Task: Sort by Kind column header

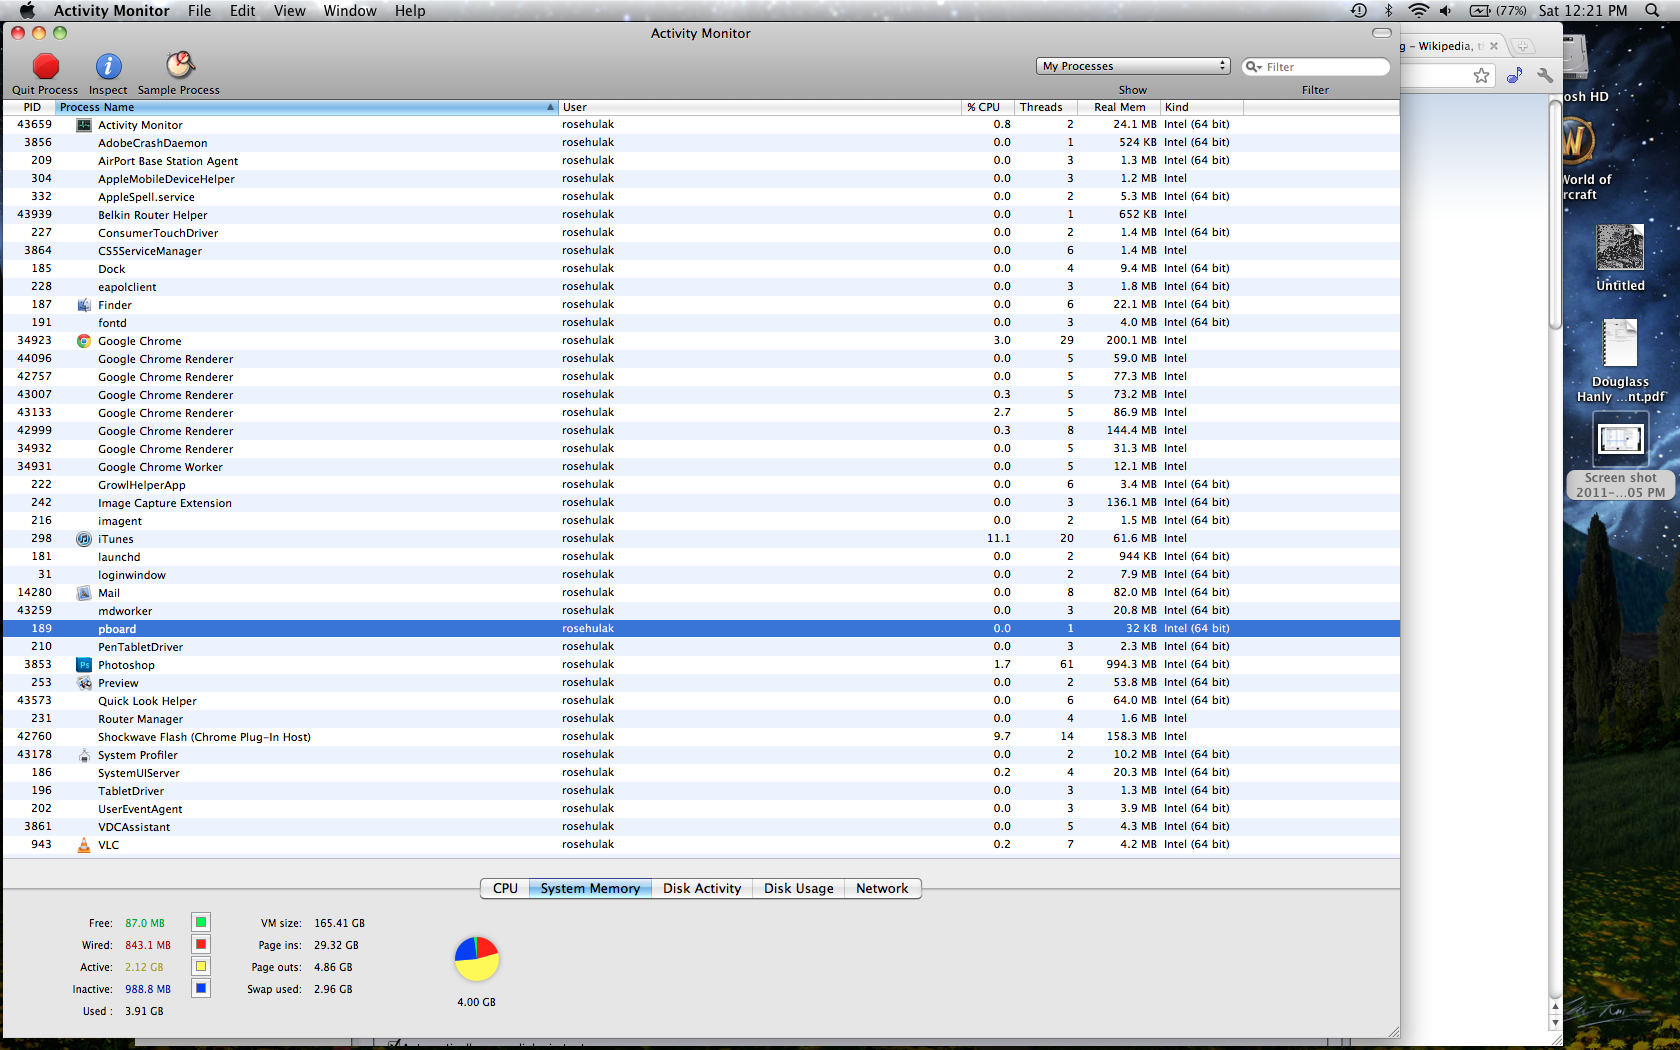Action: tap(1200, 107)
